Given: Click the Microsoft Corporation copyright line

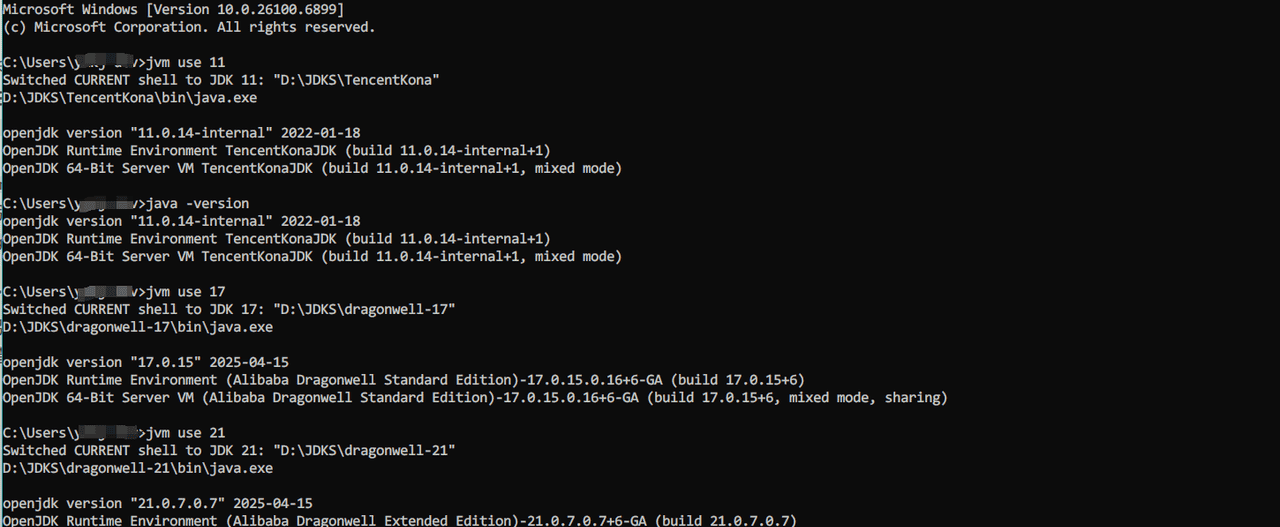Looking at the screenshot, I should [x=189, y=27].
